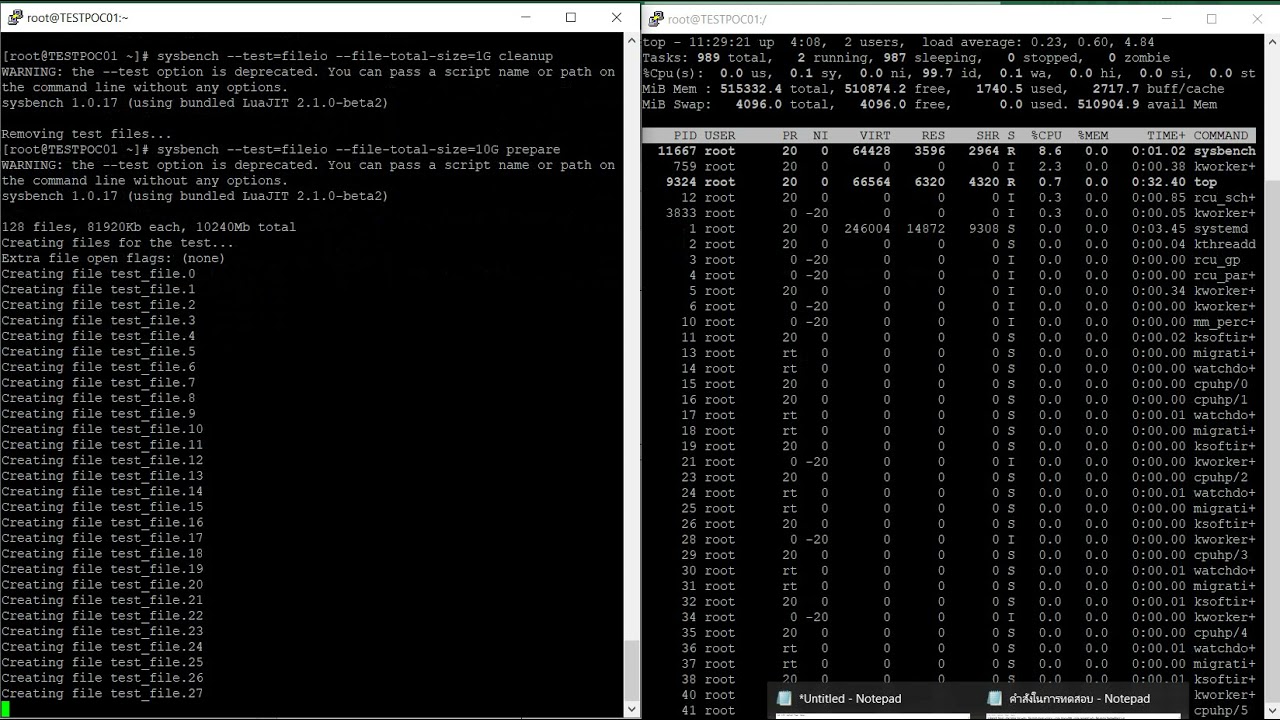Click the left terminal scrollbar up arrow

[631, 41]
